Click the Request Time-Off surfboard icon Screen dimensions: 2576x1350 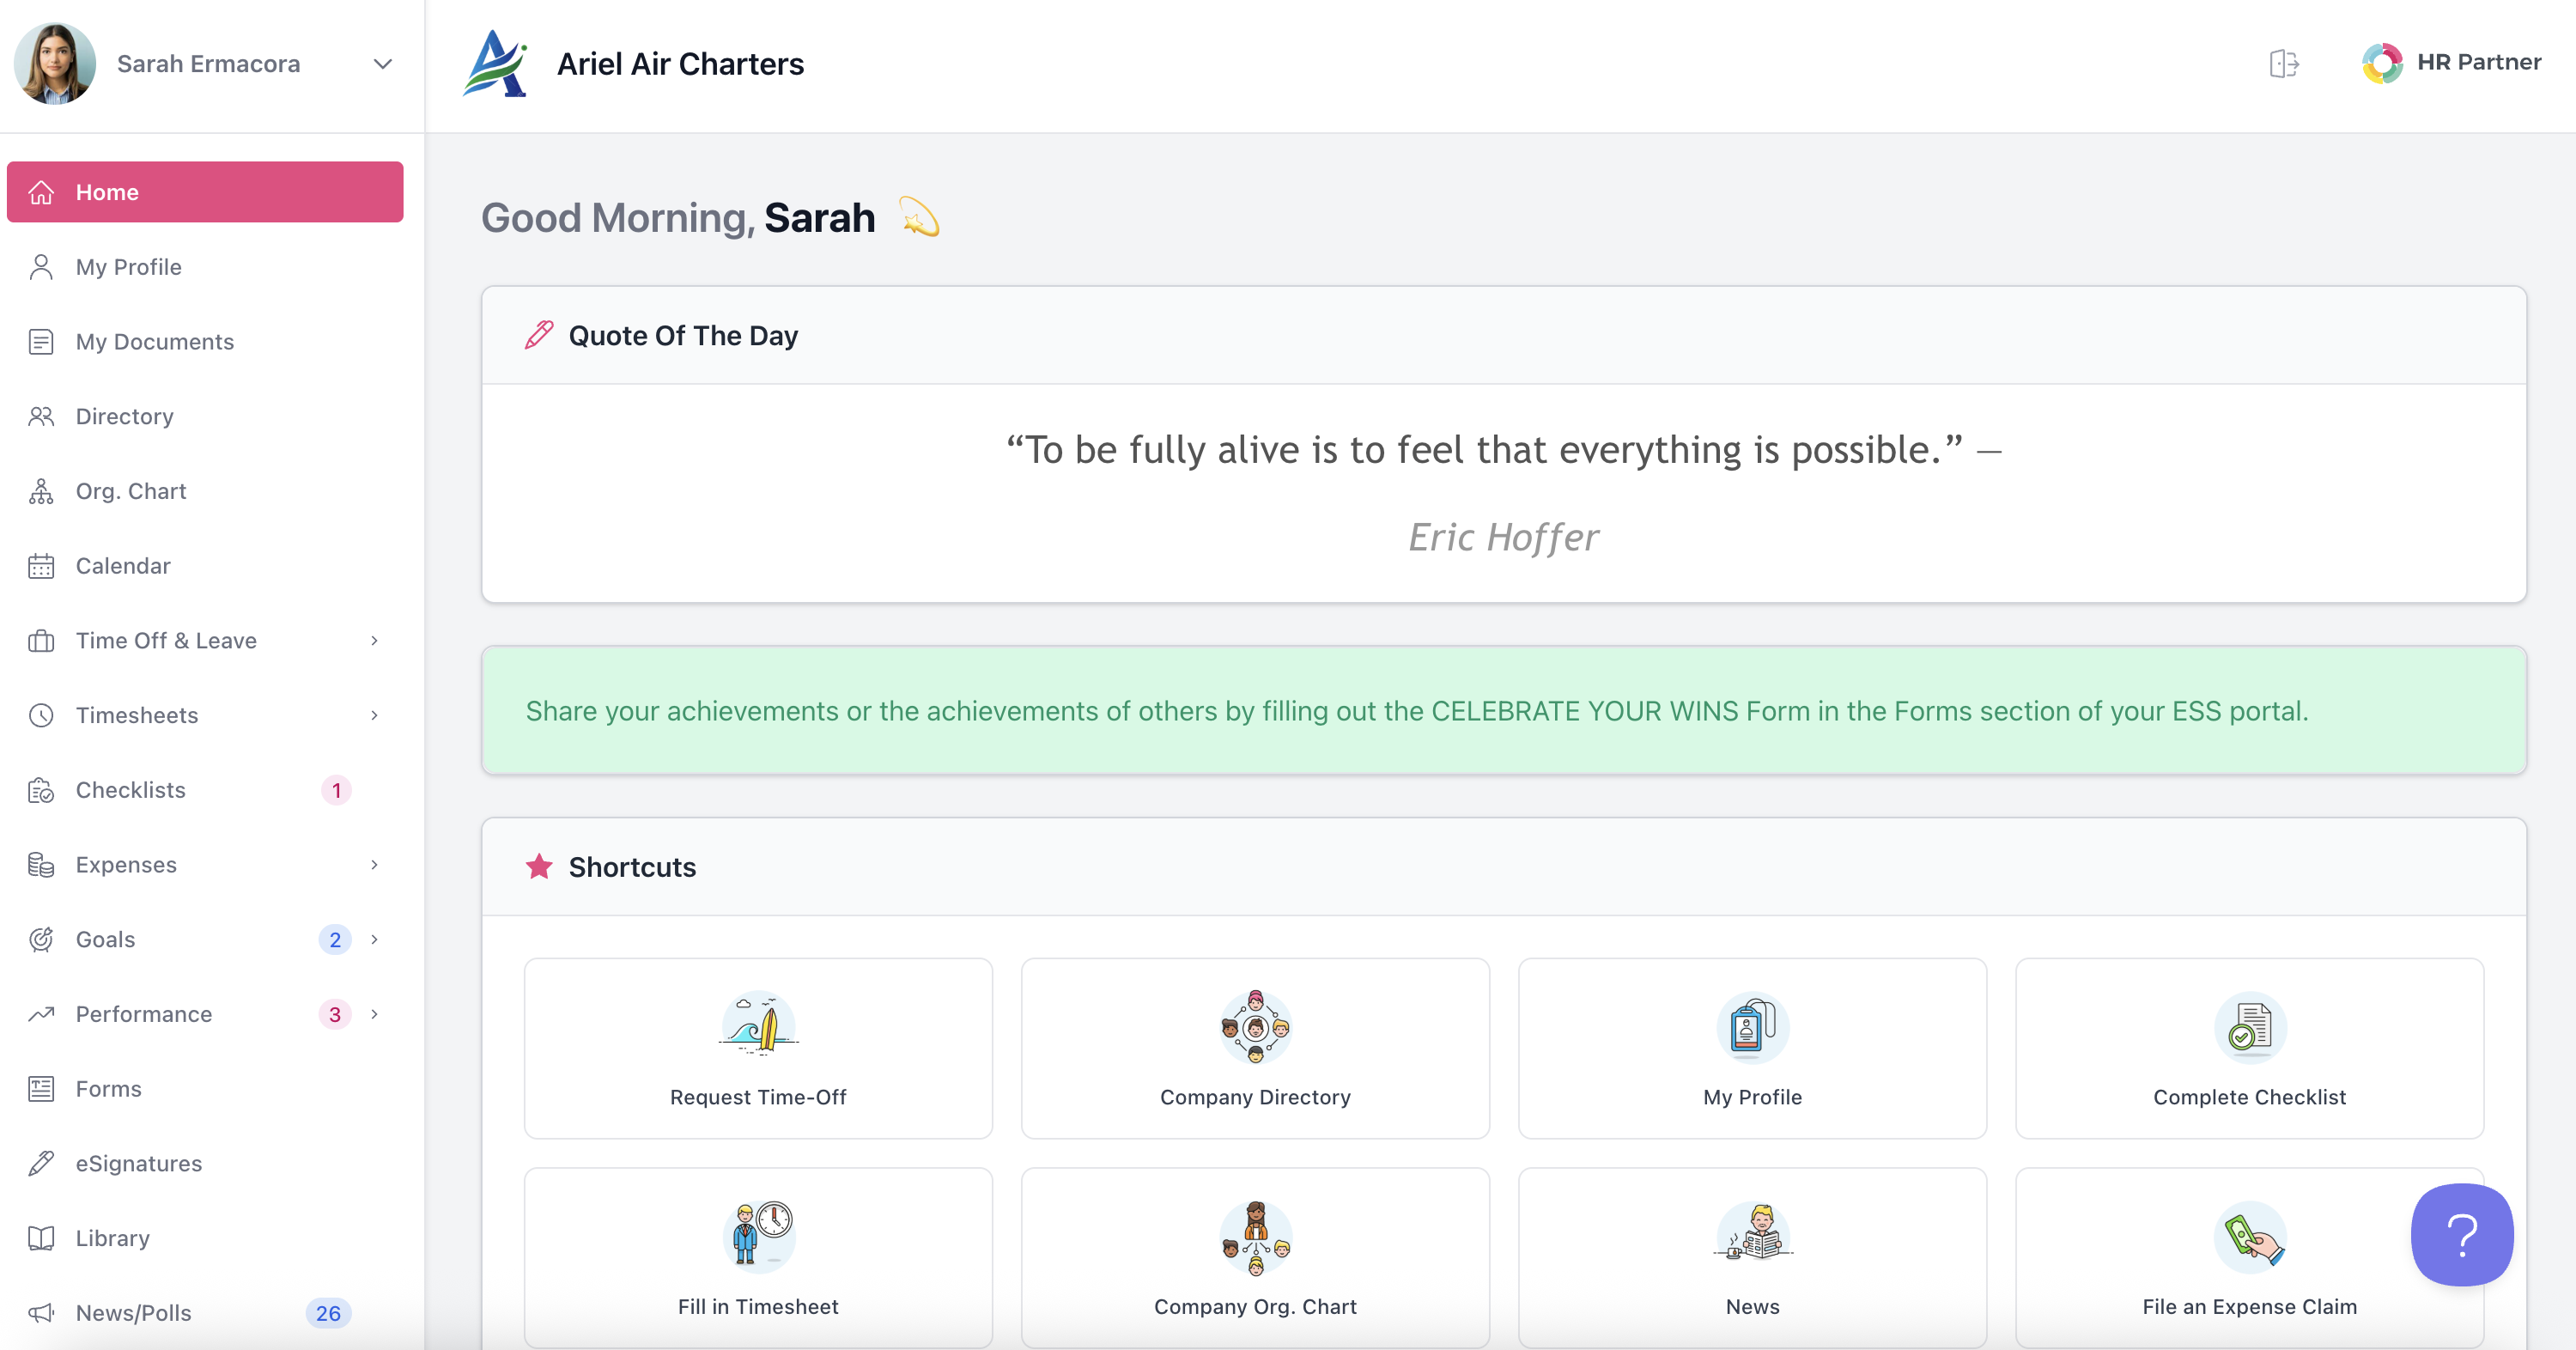tap(758, 1026)
